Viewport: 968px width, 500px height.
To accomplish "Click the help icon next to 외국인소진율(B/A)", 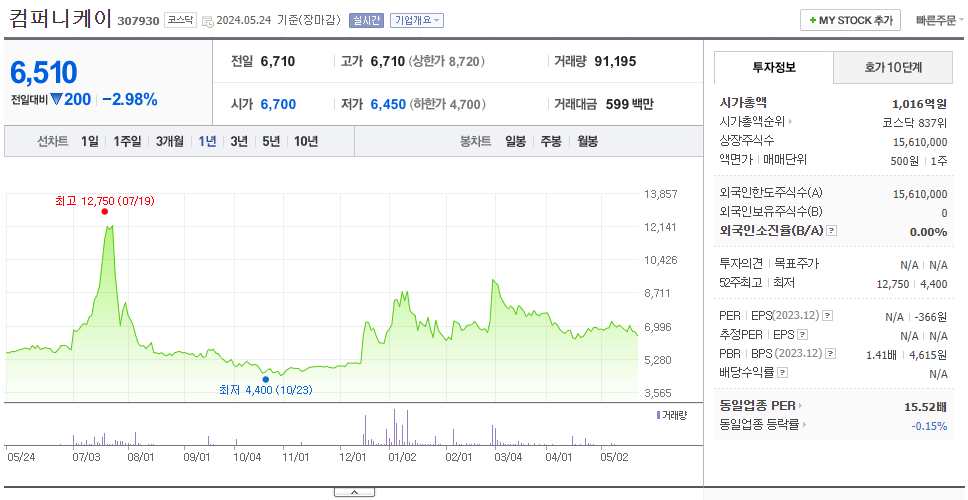I will click(x=832, y=231).
